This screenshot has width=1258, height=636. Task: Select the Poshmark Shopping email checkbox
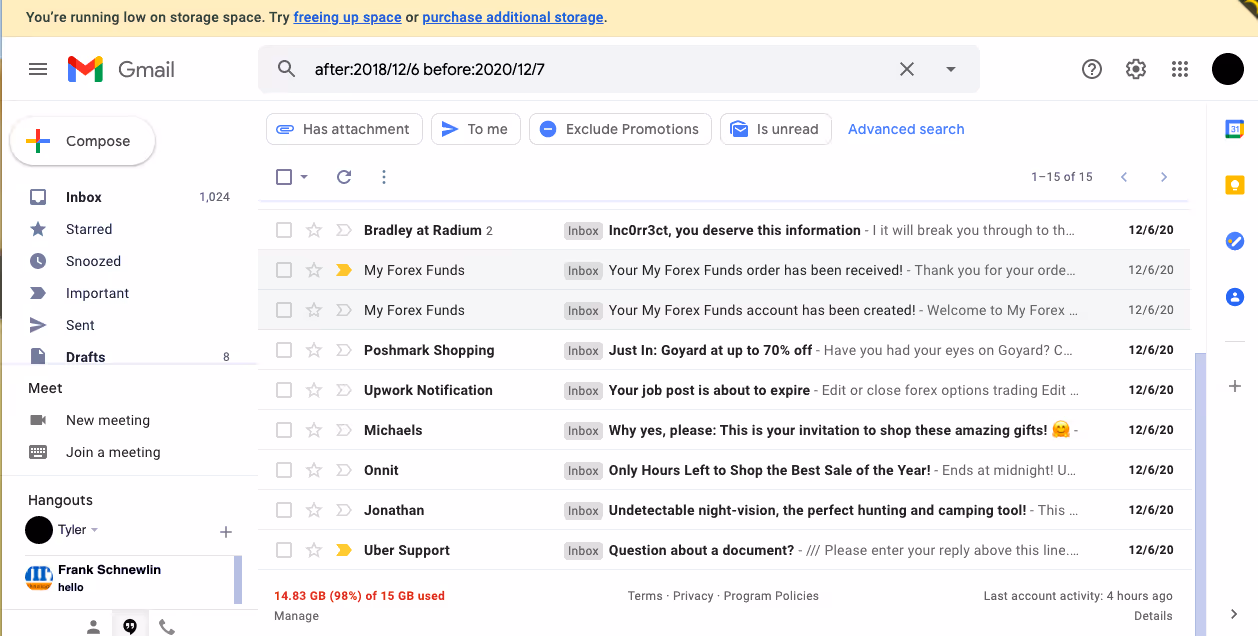point(284,350)
